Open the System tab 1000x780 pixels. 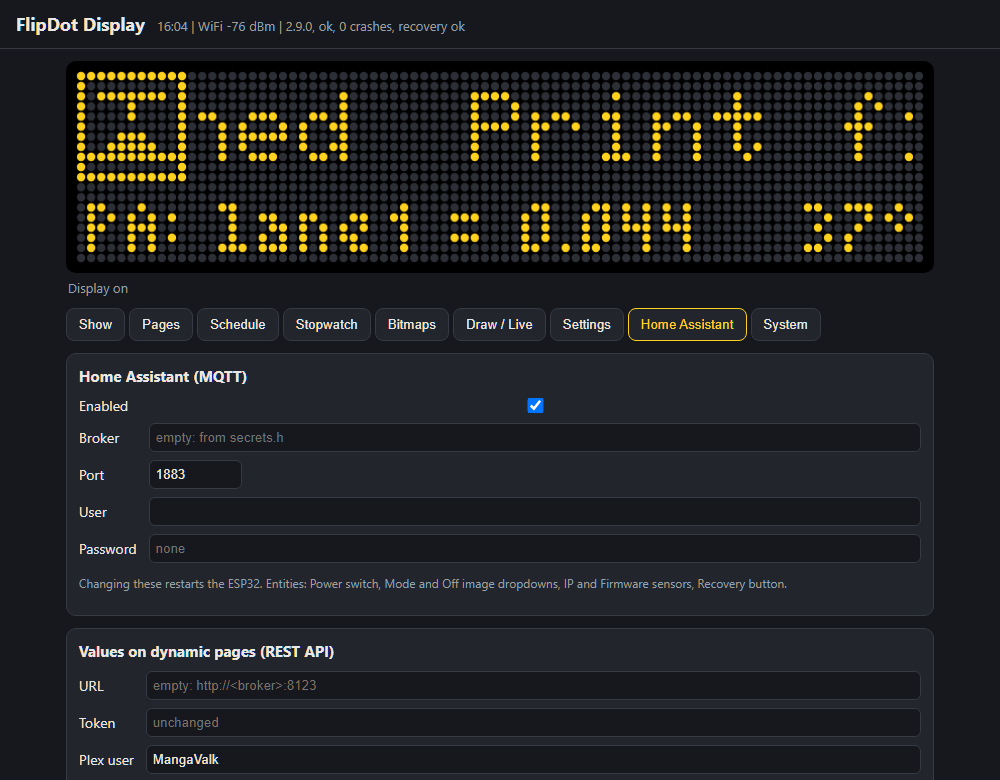point(786,325)
